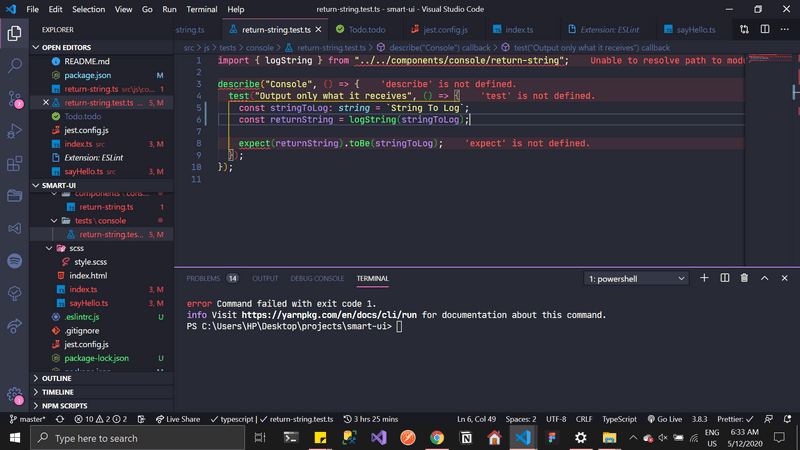Open the Live Share view in activity bar

[14, 326]
